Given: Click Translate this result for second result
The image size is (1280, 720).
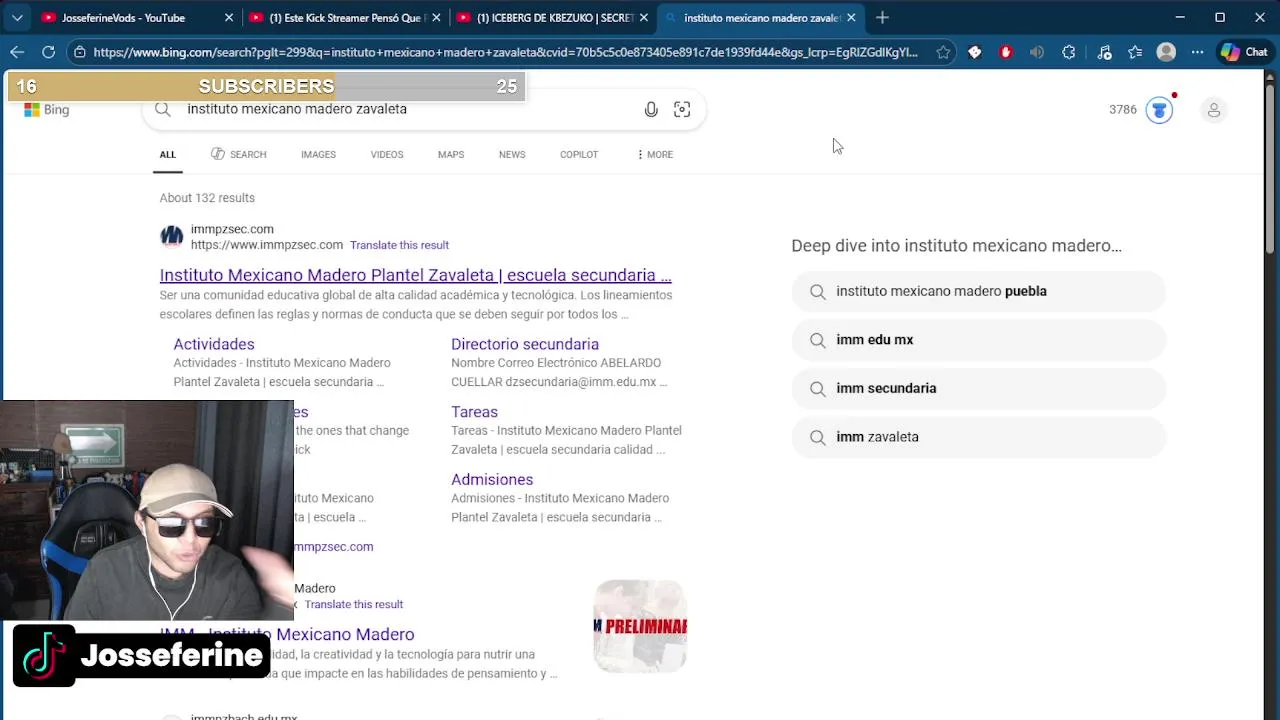Looking at the screenshot, I should coord(354,604).
